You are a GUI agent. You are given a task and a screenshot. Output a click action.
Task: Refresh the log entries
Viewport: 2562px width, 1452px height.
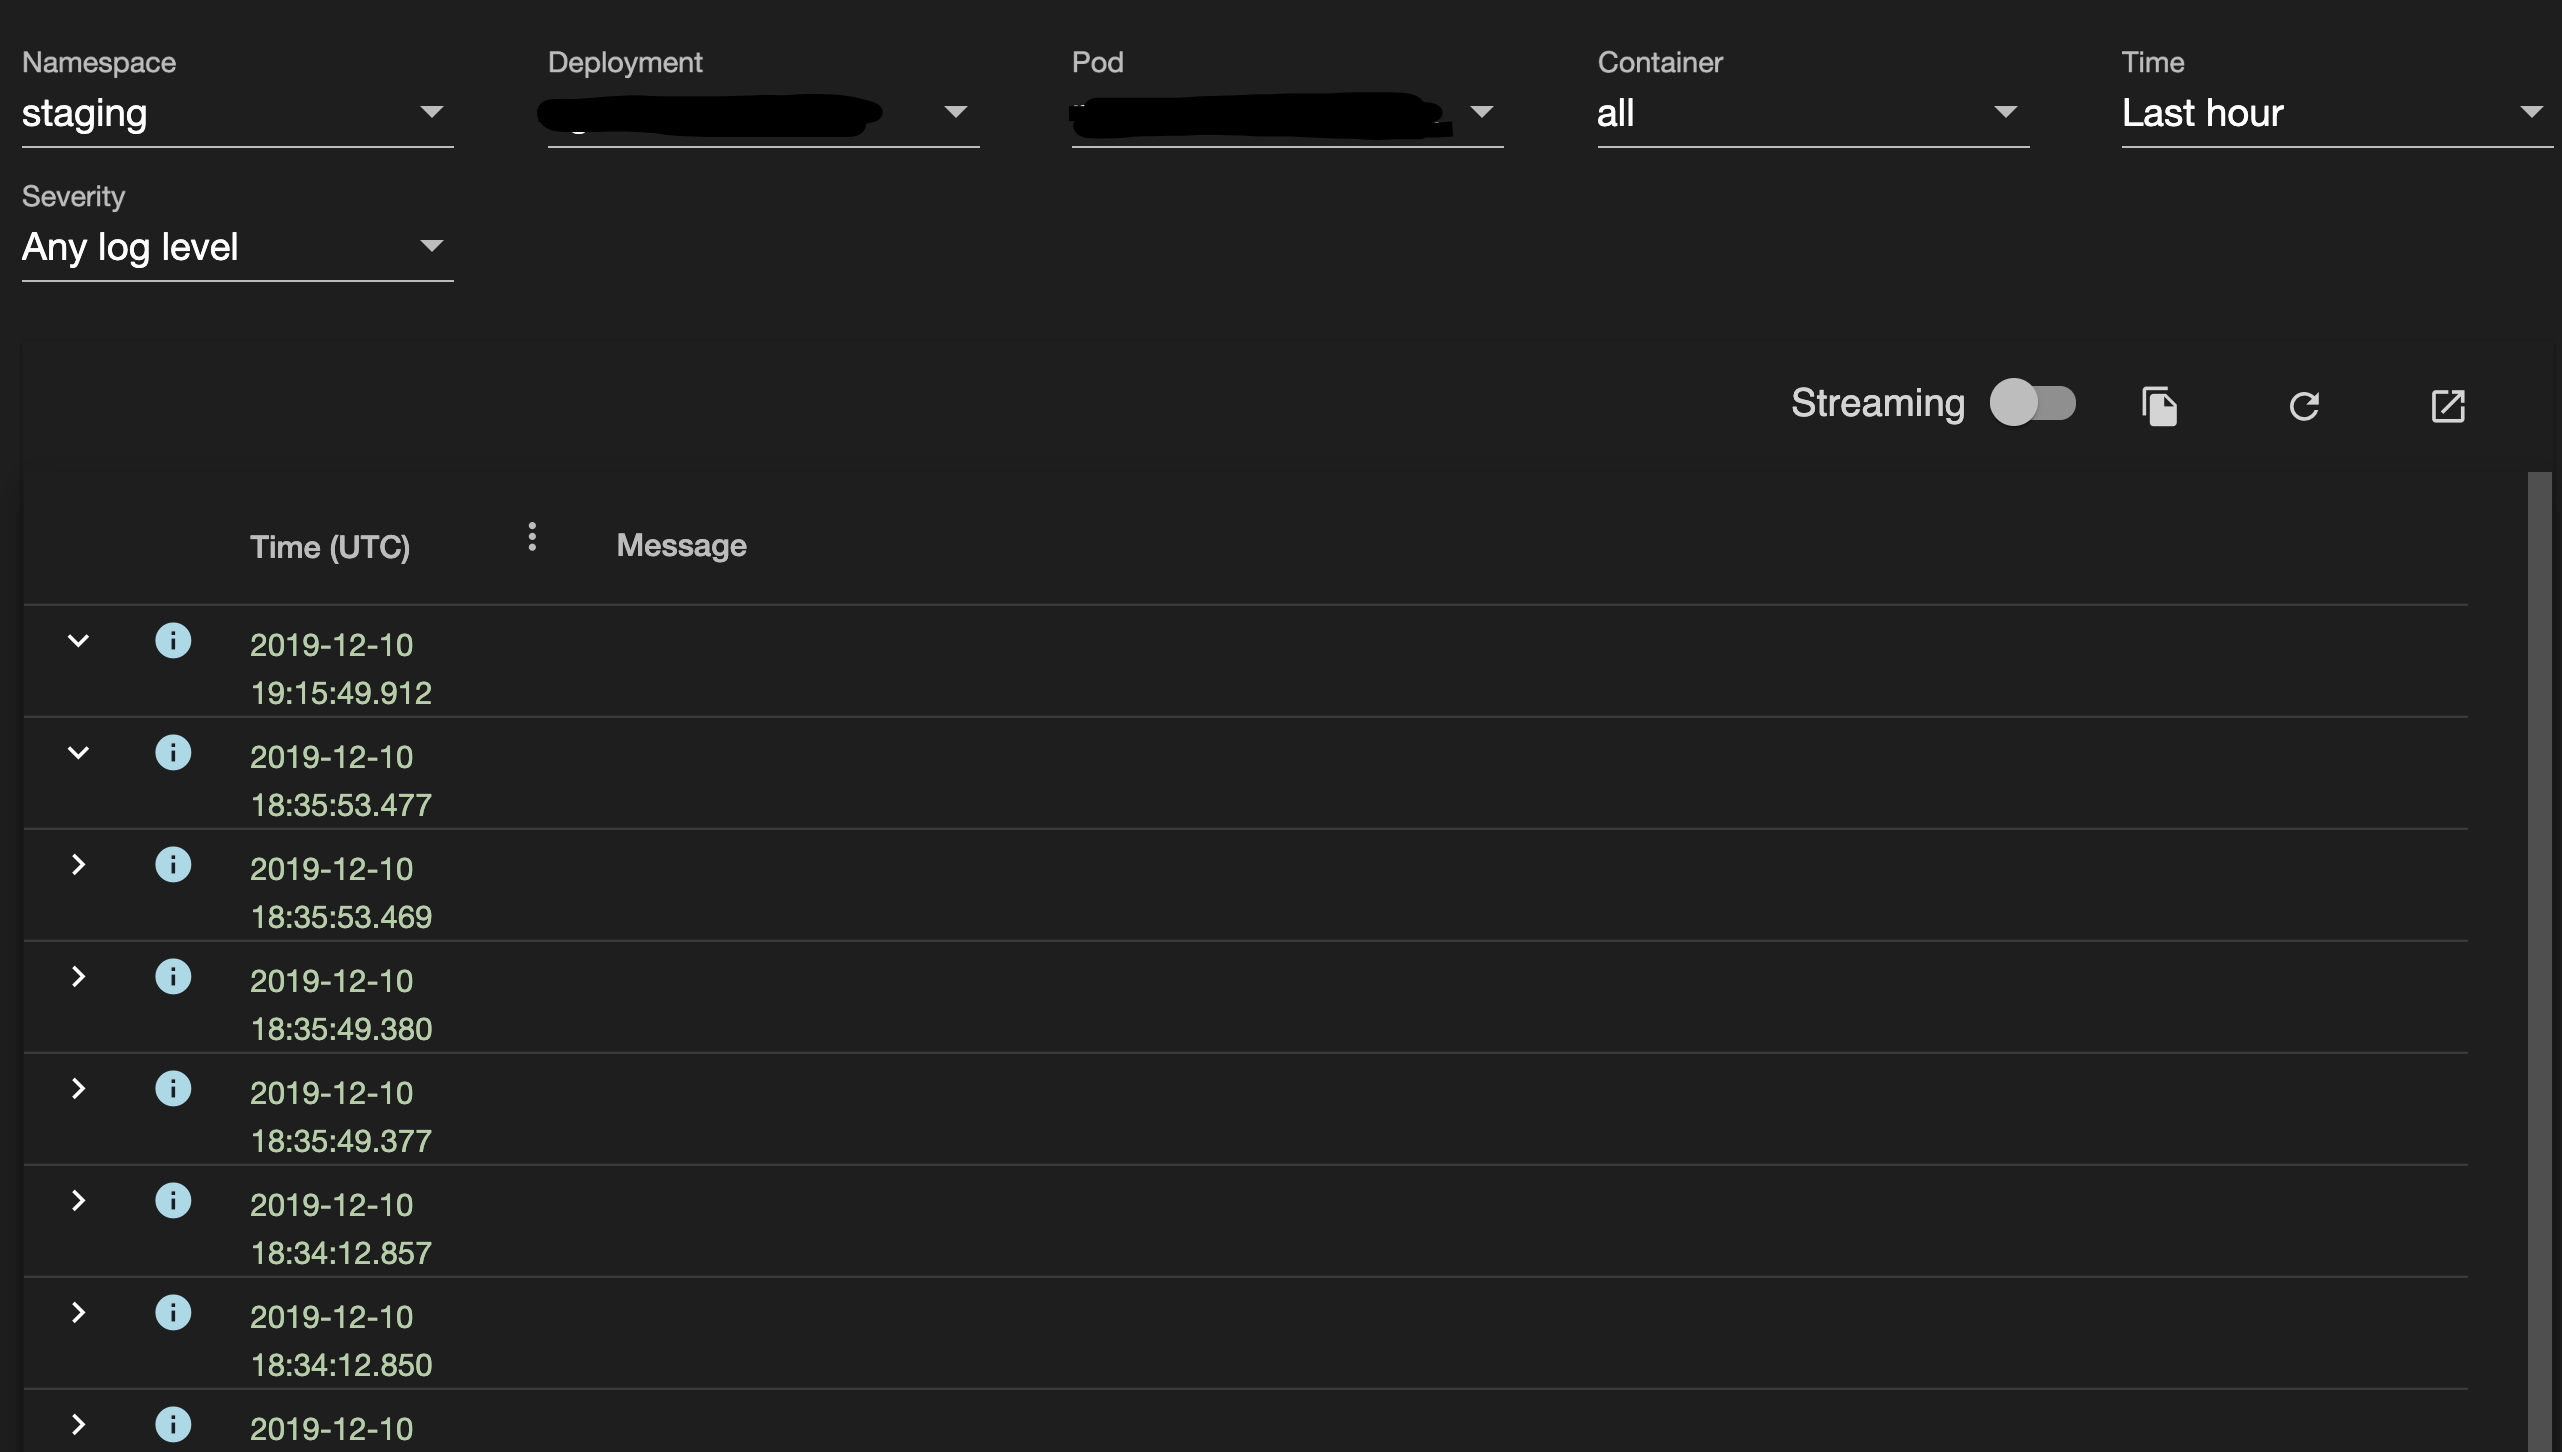pyautogui.click(x=2305, y=404)
